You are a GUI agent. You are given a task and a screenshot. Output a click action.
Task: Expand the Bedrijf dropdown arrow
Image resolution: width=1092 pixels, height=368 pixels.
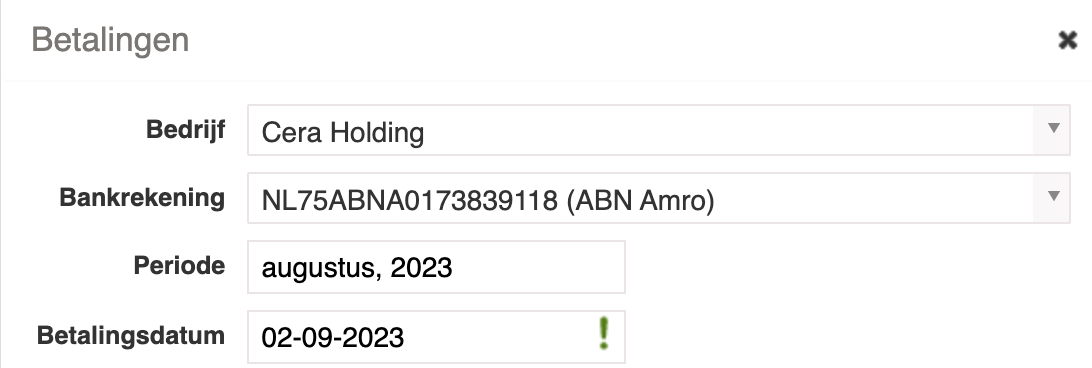pyautogui.click(x=1053, y=130)
